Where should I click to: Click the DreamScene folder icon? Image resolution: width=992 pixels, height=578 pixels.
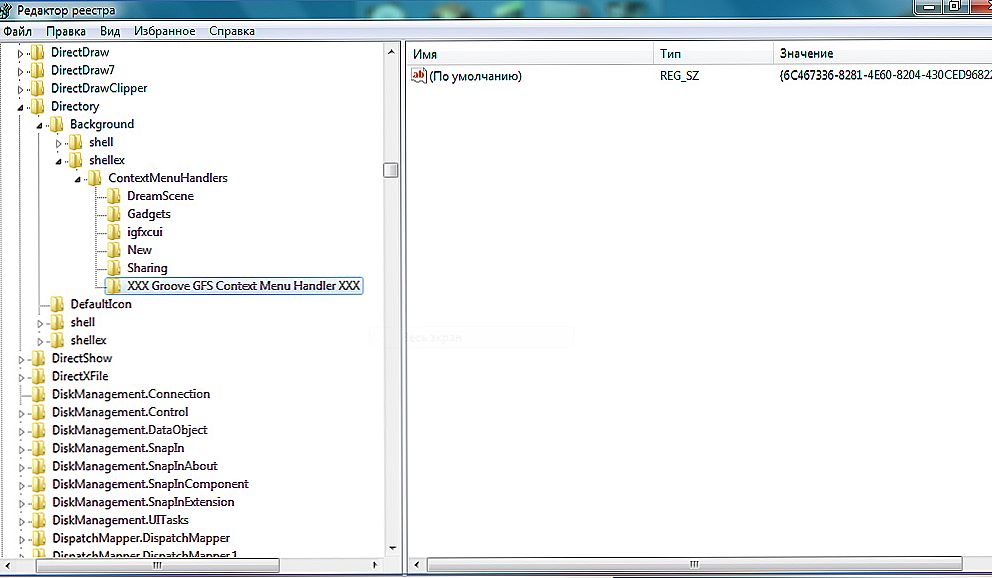[x=114, y=196]
